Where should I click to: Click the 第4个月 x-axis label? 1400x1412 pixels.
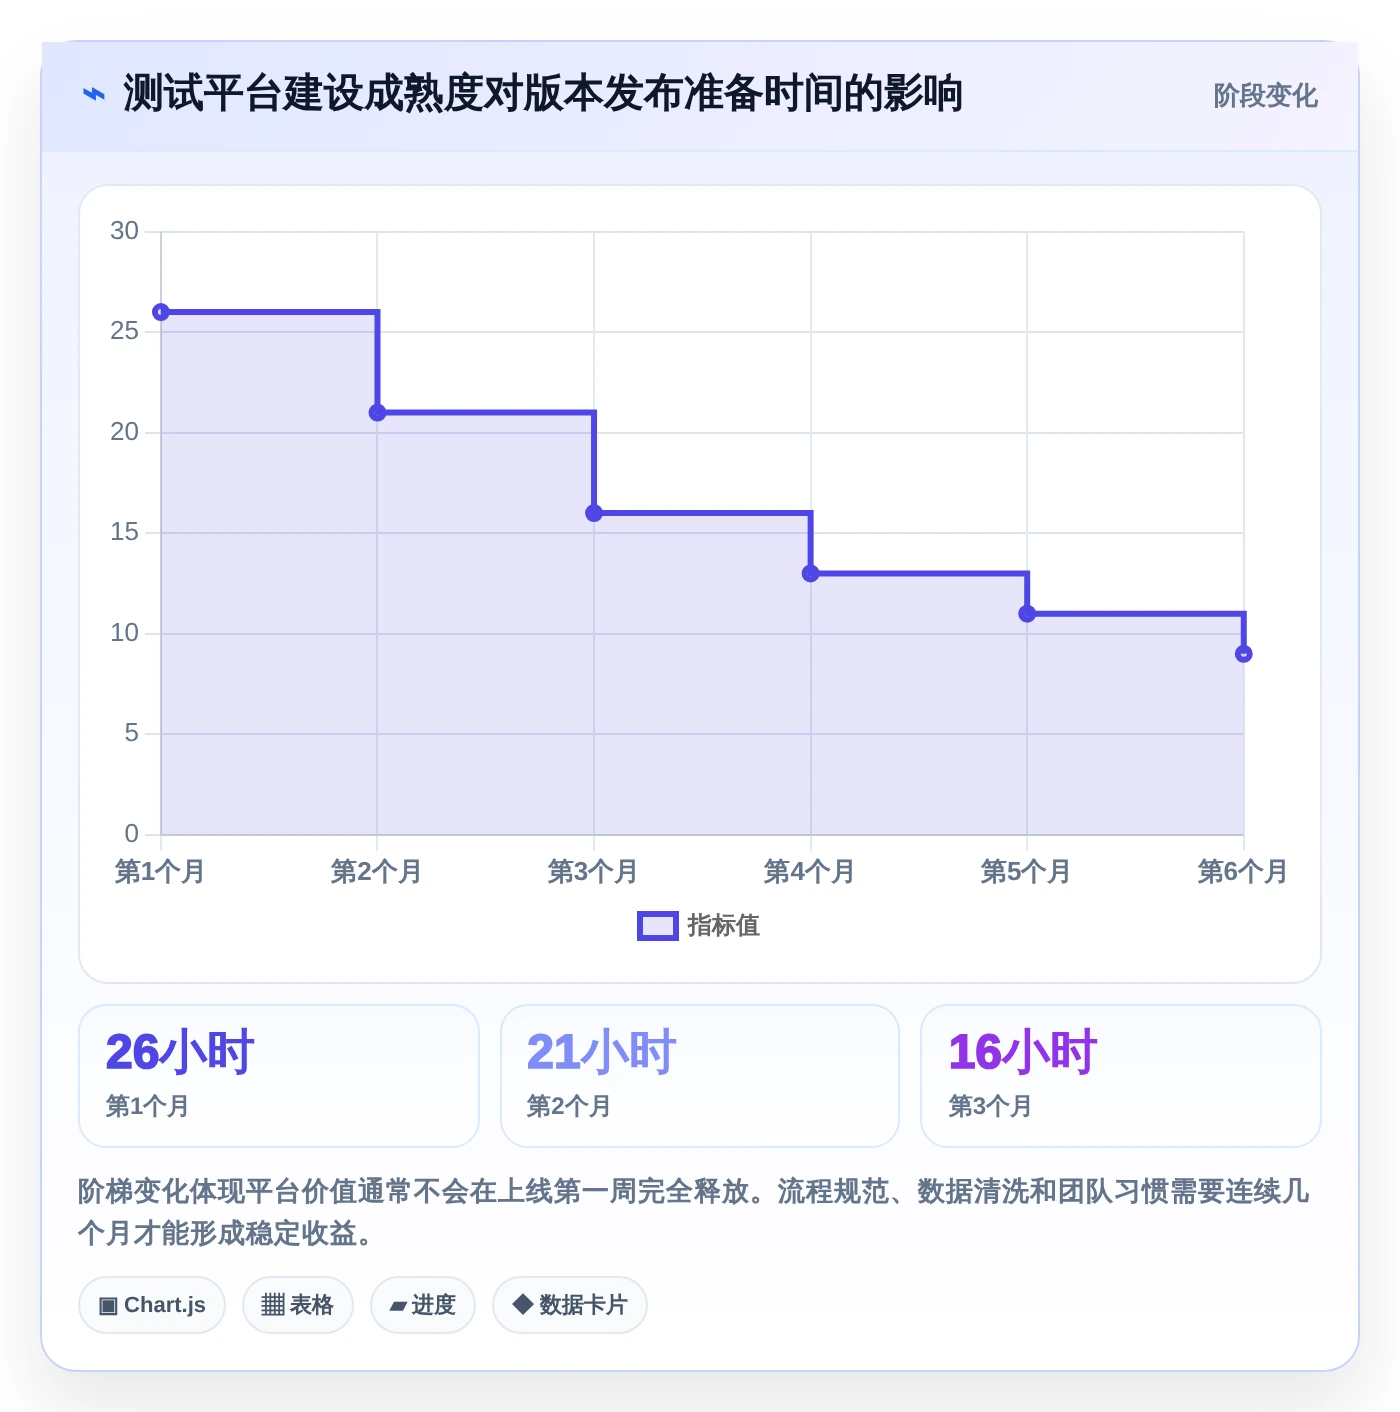click(809, 872)
